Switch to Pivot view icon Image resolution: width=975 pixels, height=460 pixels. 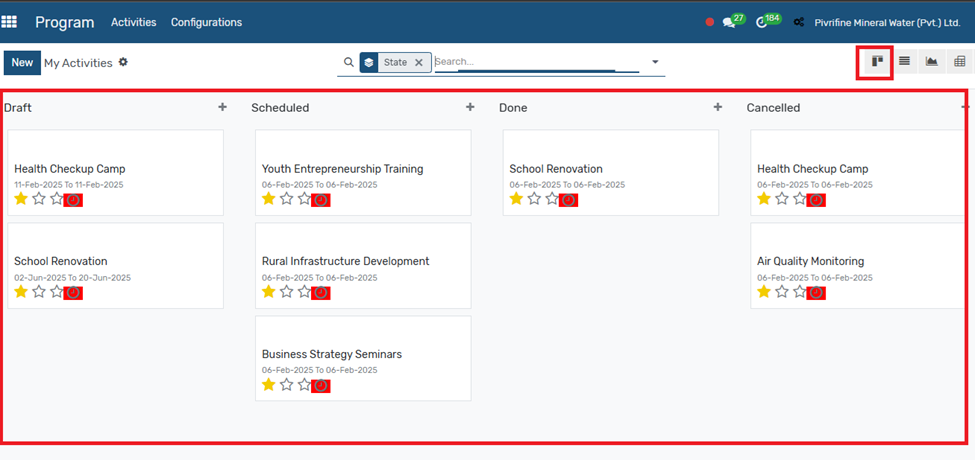(x=959, y=61)
